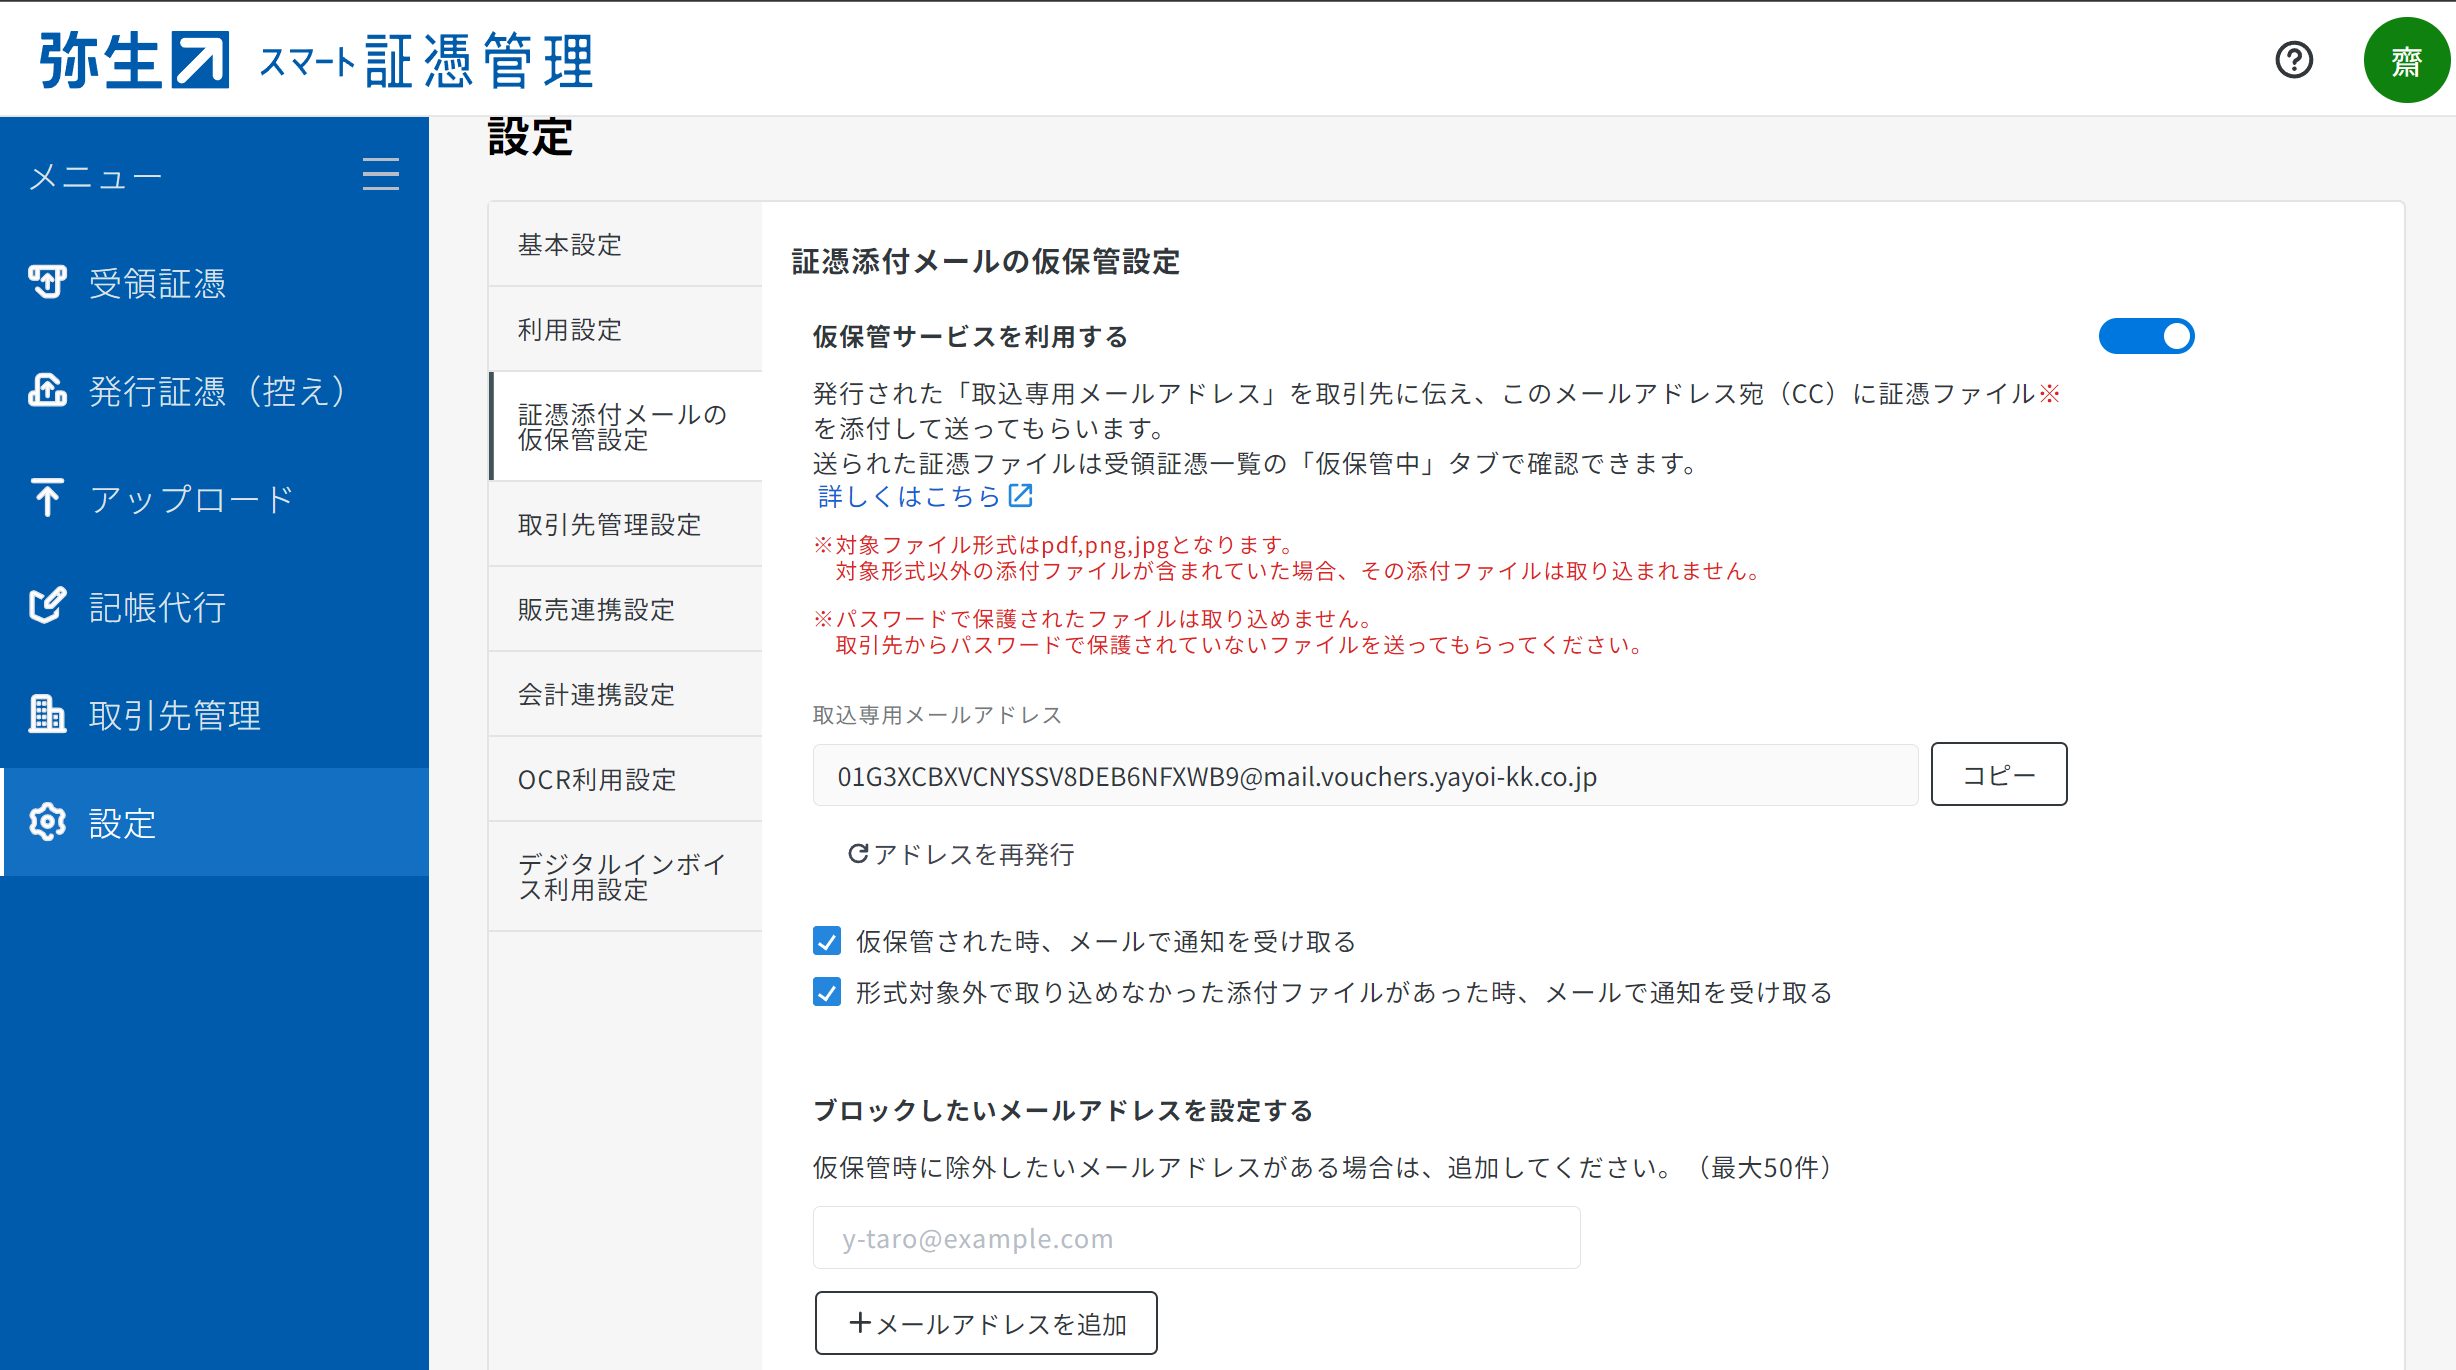Turn off the 仮保管サービスを利用する switch
The image size is (2456, 1370).
tap(2146, 336)
